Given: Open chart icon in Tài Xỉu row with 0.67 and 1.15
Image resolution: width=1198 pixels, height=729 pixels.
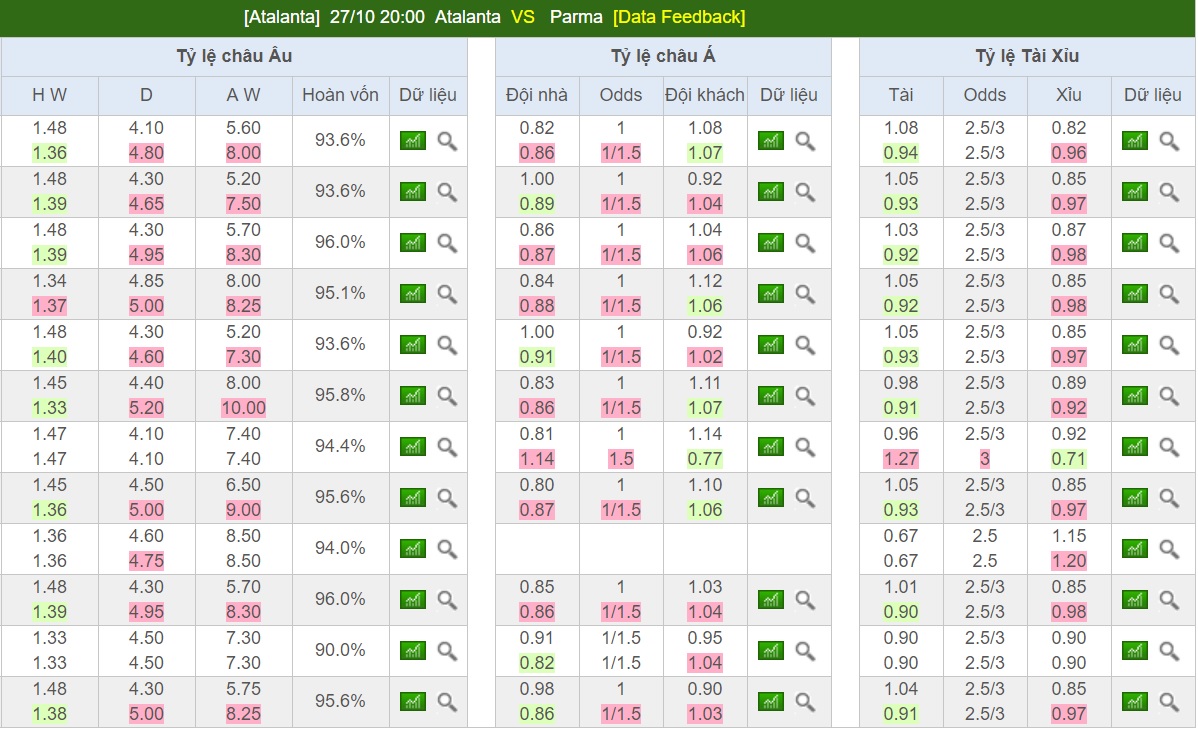Looking at the screenshot, I should click(1135, 549).
